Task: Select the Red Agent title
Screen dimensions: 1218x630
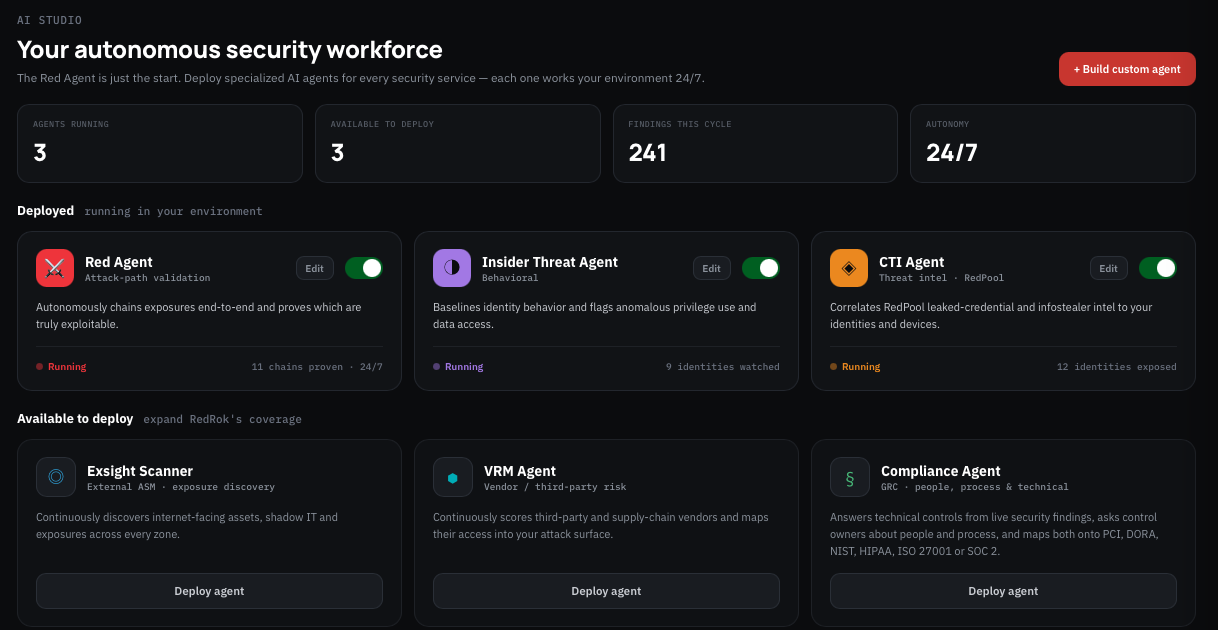Action: (x=119, y=262)
